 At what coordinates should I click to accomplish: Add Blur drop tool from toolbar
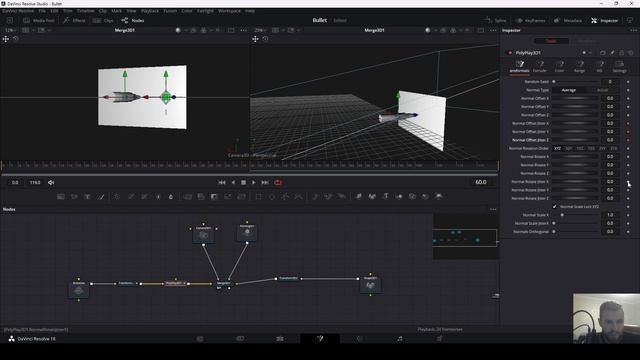(x=171, y=197)
